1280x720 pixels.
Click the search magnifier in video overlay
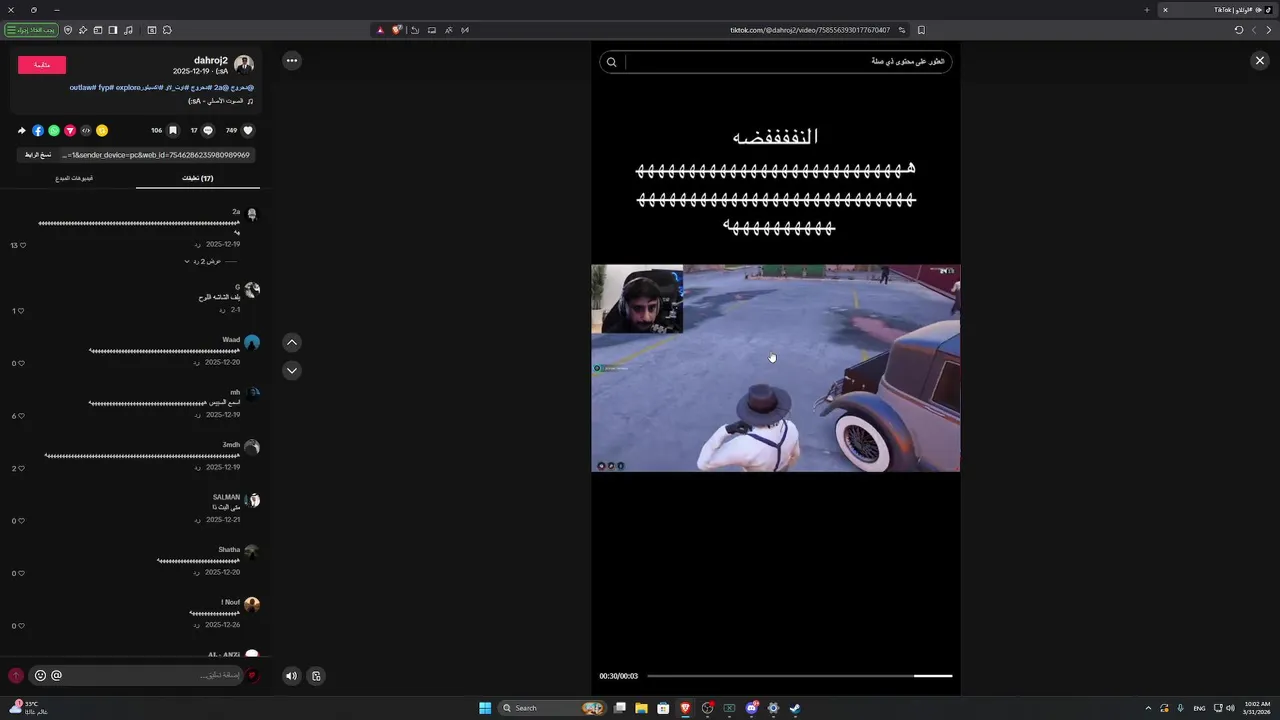612,62
